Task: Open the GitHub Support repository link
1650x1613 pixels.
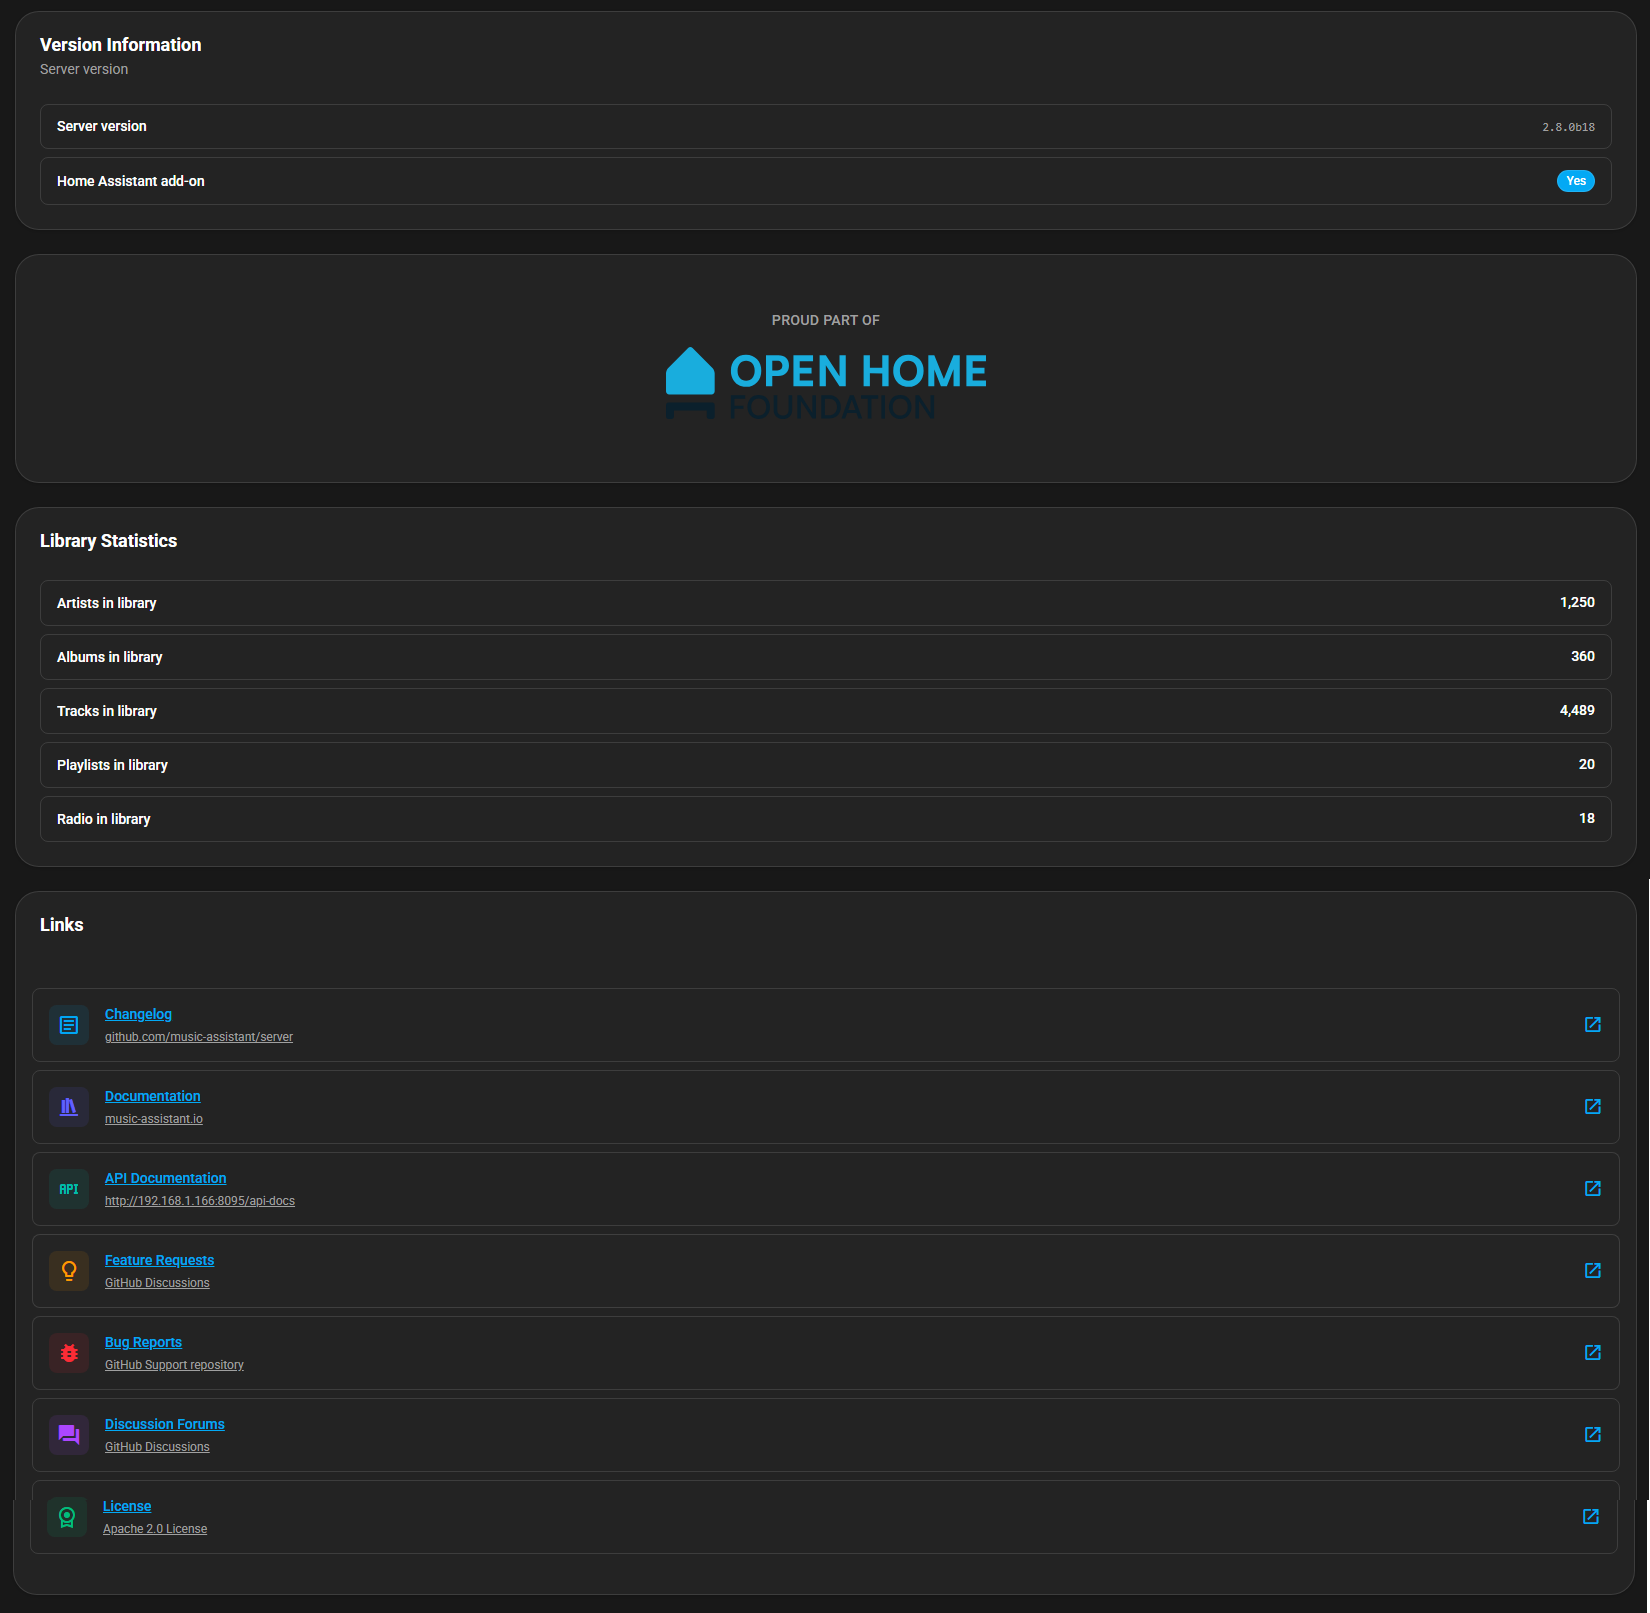Action: 174,1364
